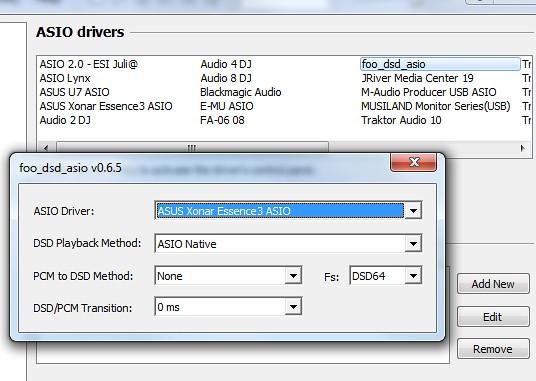Click the left scroll arrow of driver list
The height and width of the screenshot is (381, 536).
point(46,148)
